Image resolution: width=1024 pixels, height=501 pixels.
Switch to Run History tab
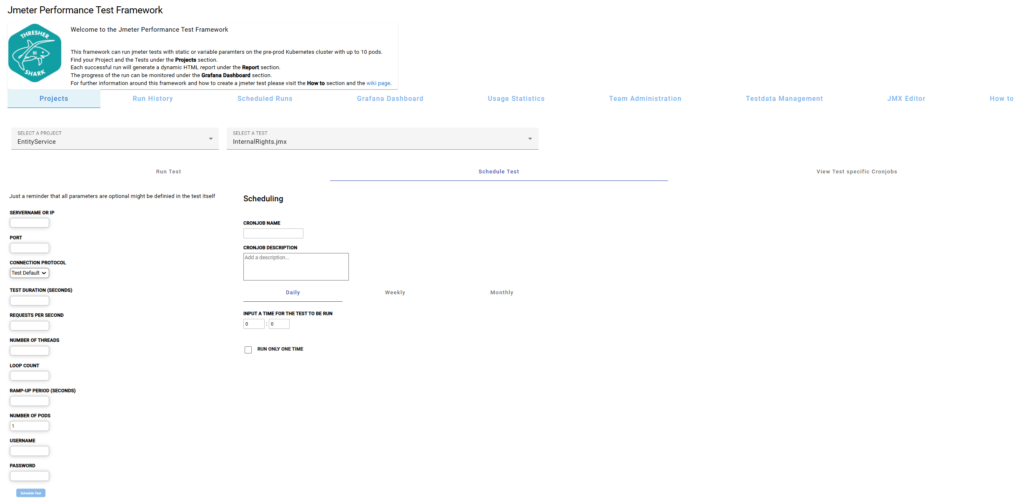153,99
